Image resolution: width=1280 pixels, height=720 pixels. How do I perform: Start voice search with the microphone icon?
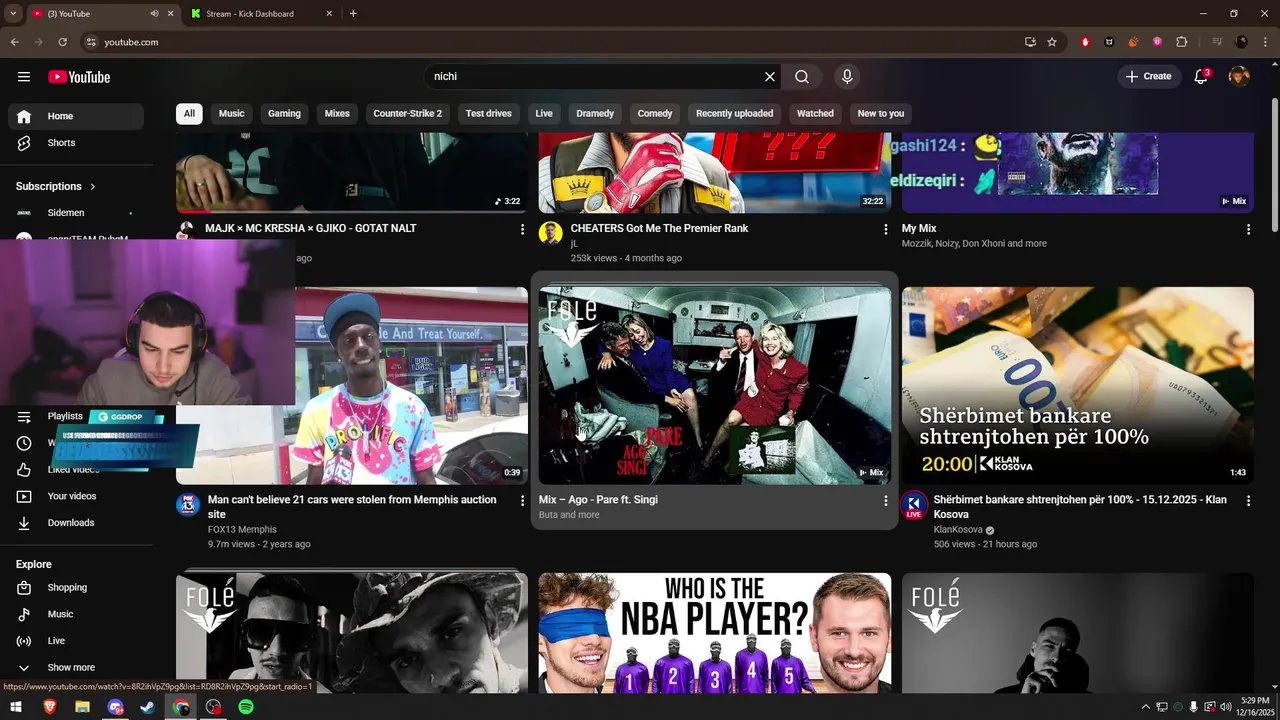coord(847,77)
